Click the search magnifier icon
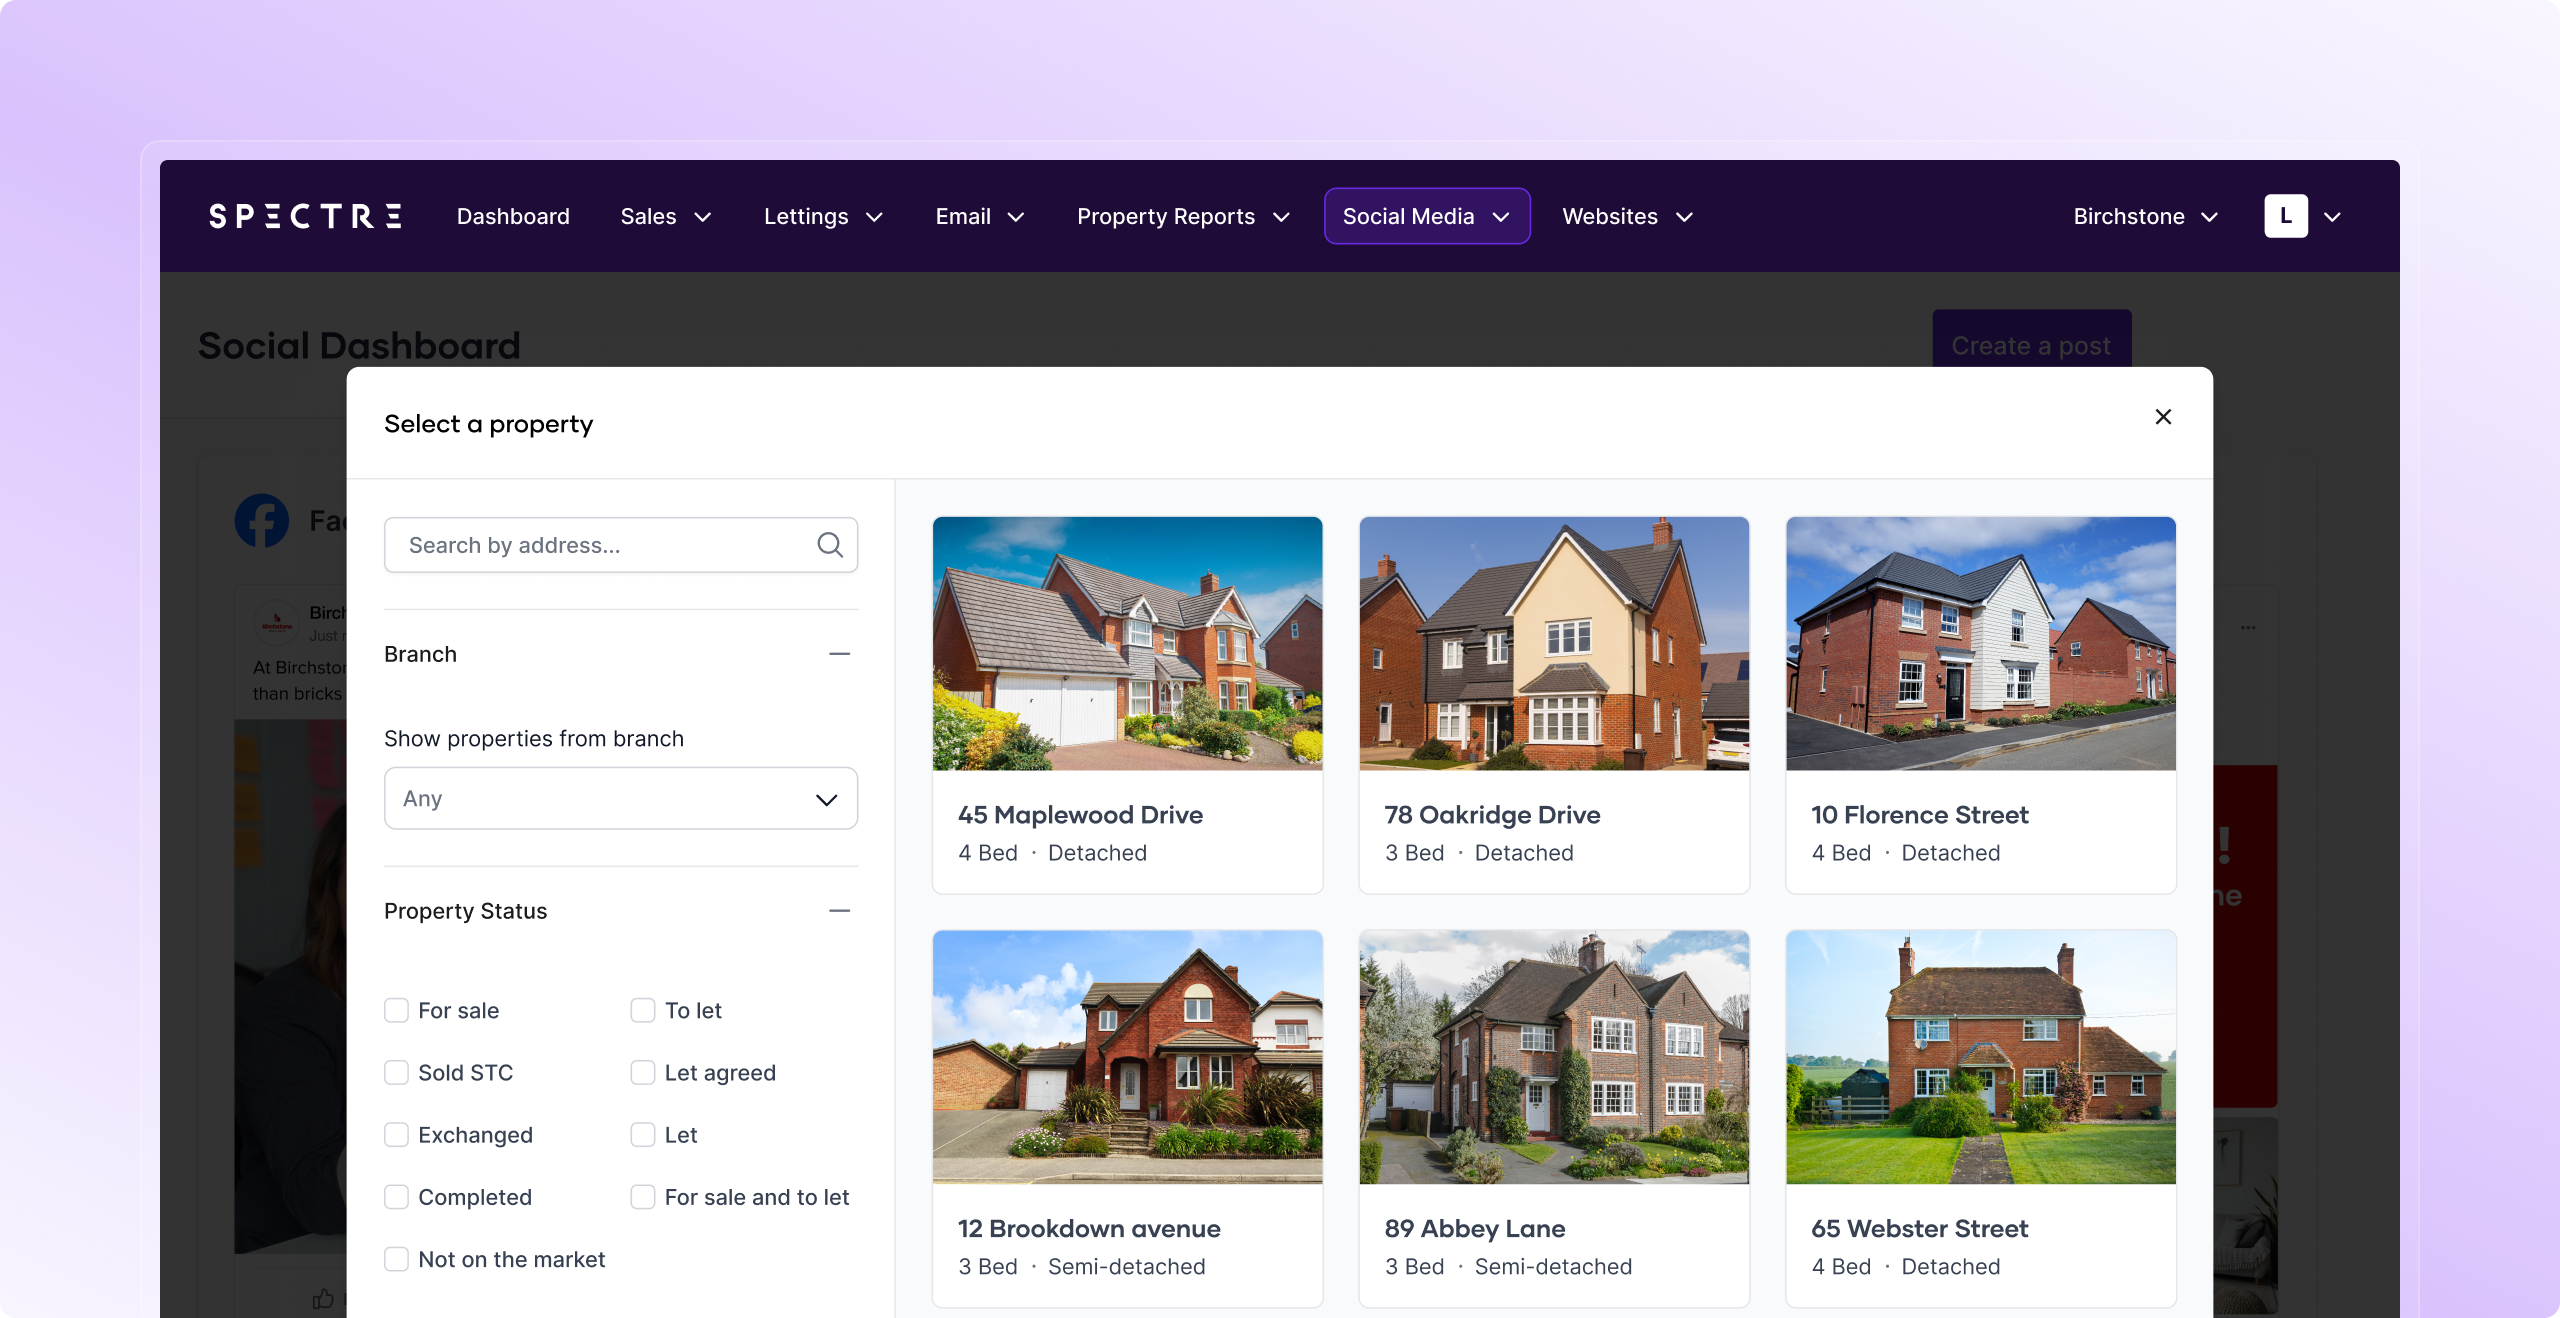The image size is (2560, 1318). (x=829, y=545)
